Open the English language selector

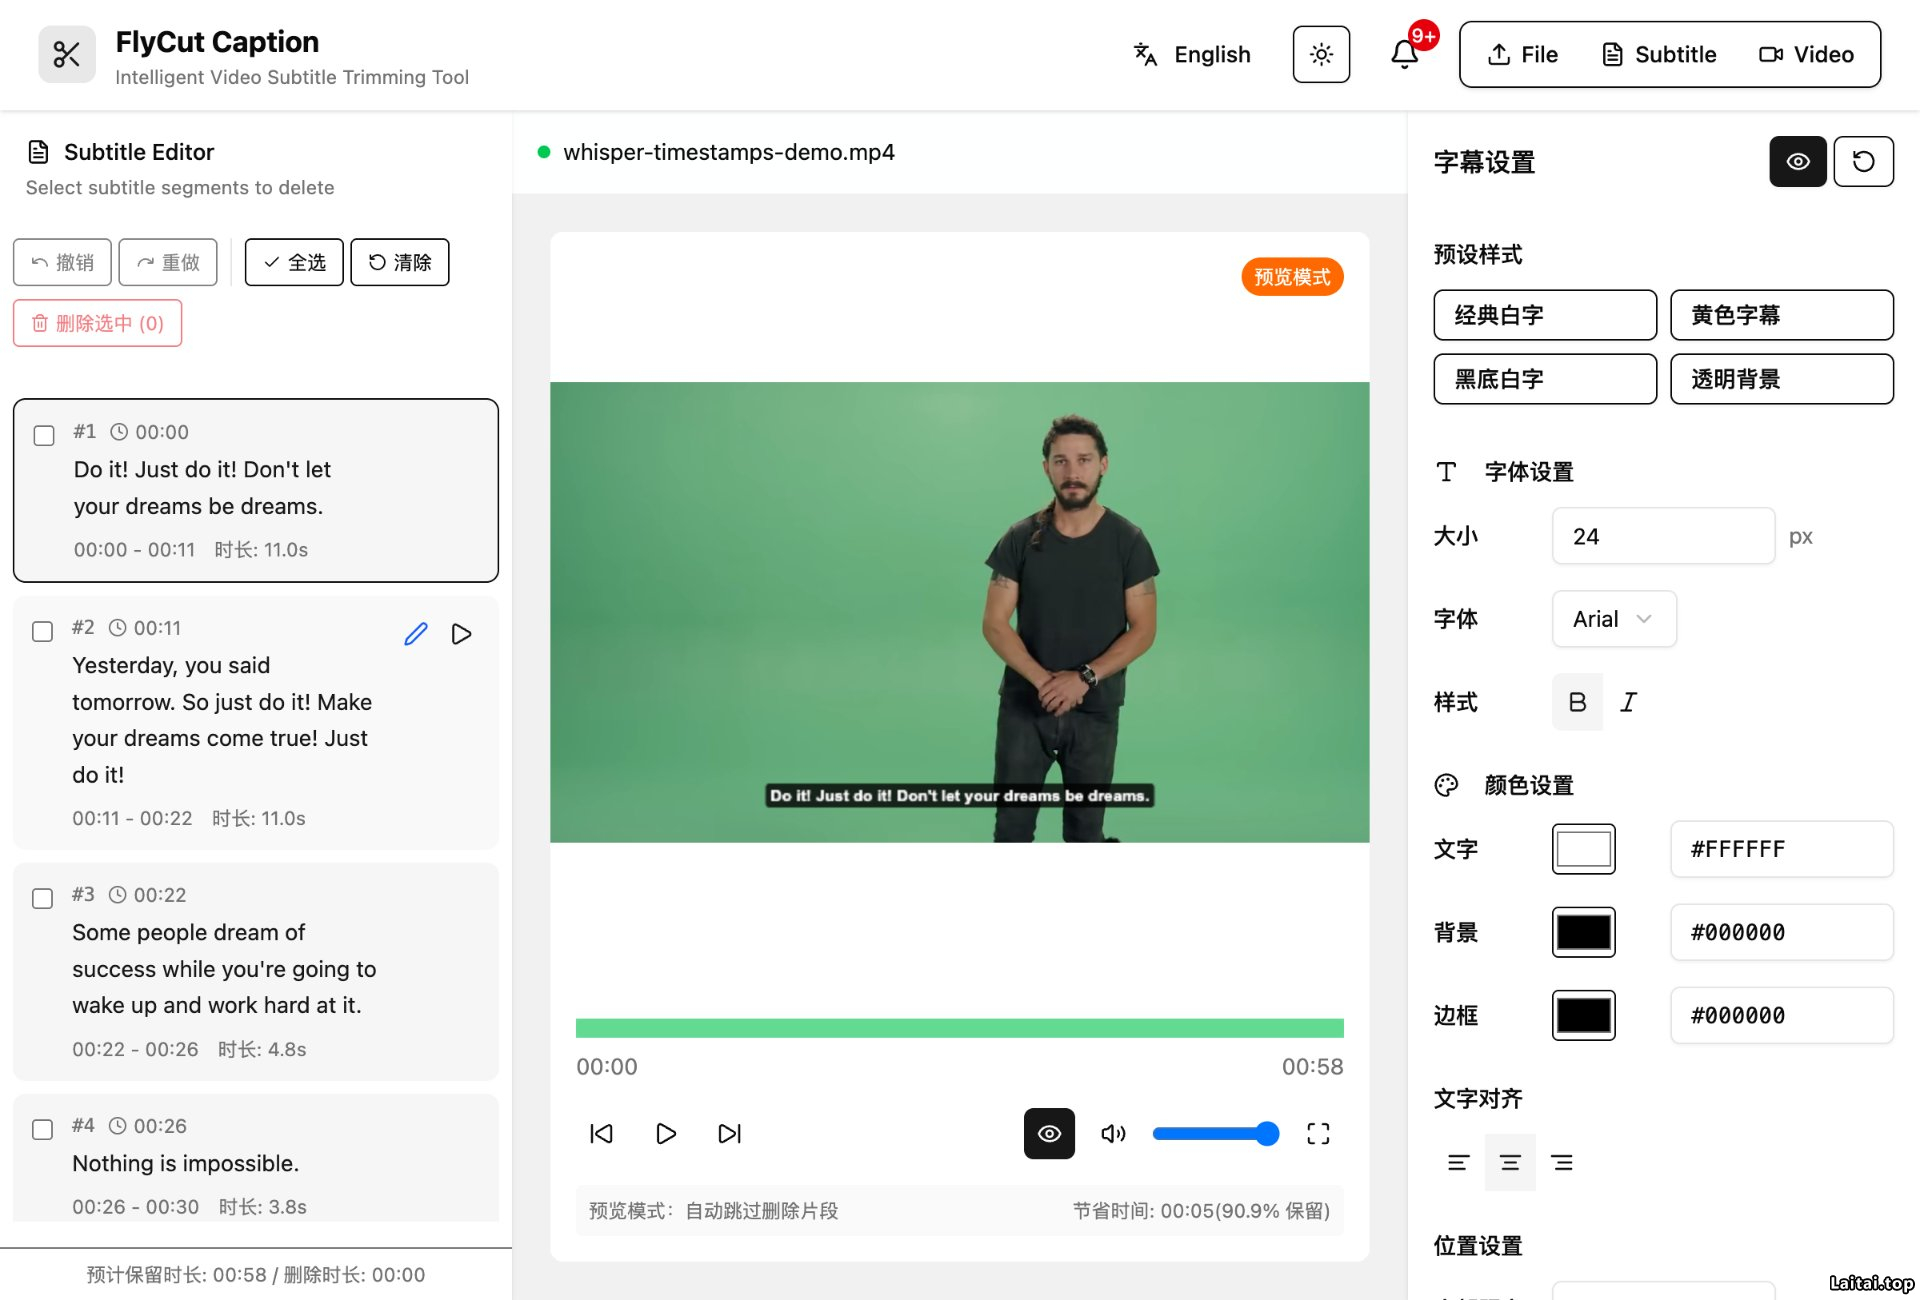pyautogui.click(x=1192, y=54)
